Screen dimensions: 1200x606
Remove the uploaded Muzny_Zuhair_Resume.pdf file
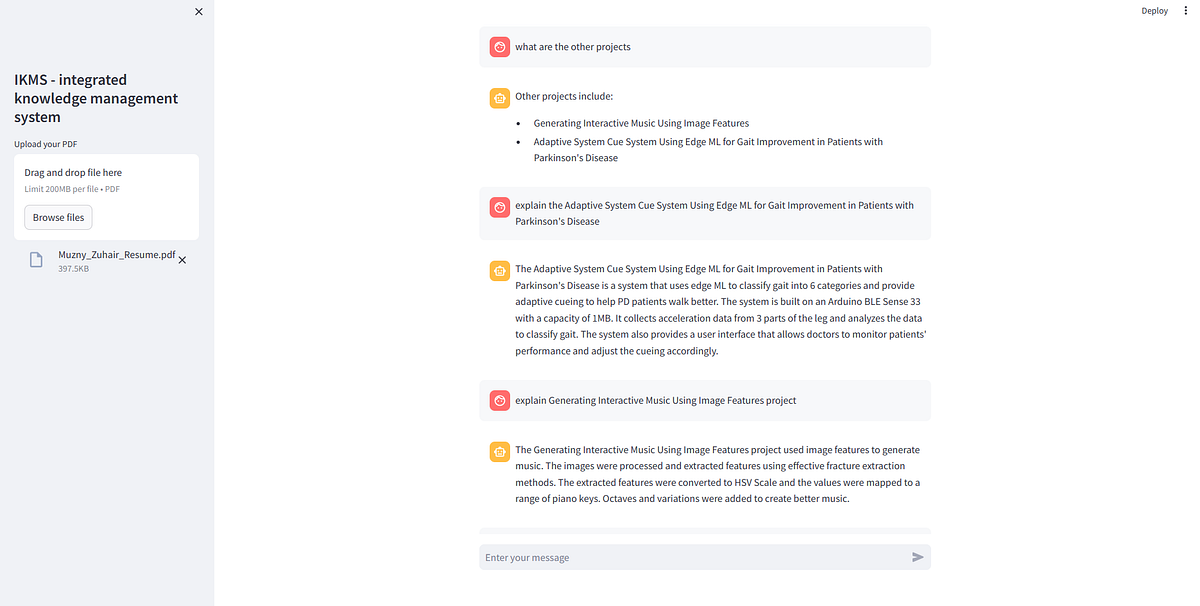(x=182, y=259)
